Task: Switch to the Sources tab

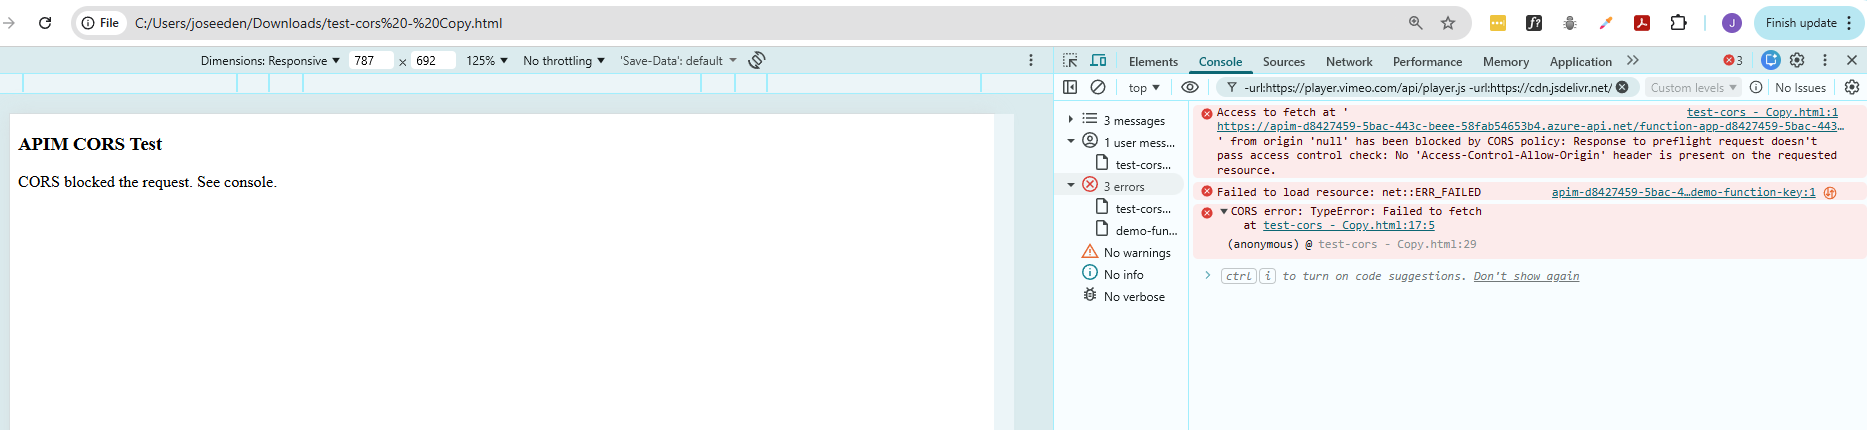Action: (x=1283, y=62)
